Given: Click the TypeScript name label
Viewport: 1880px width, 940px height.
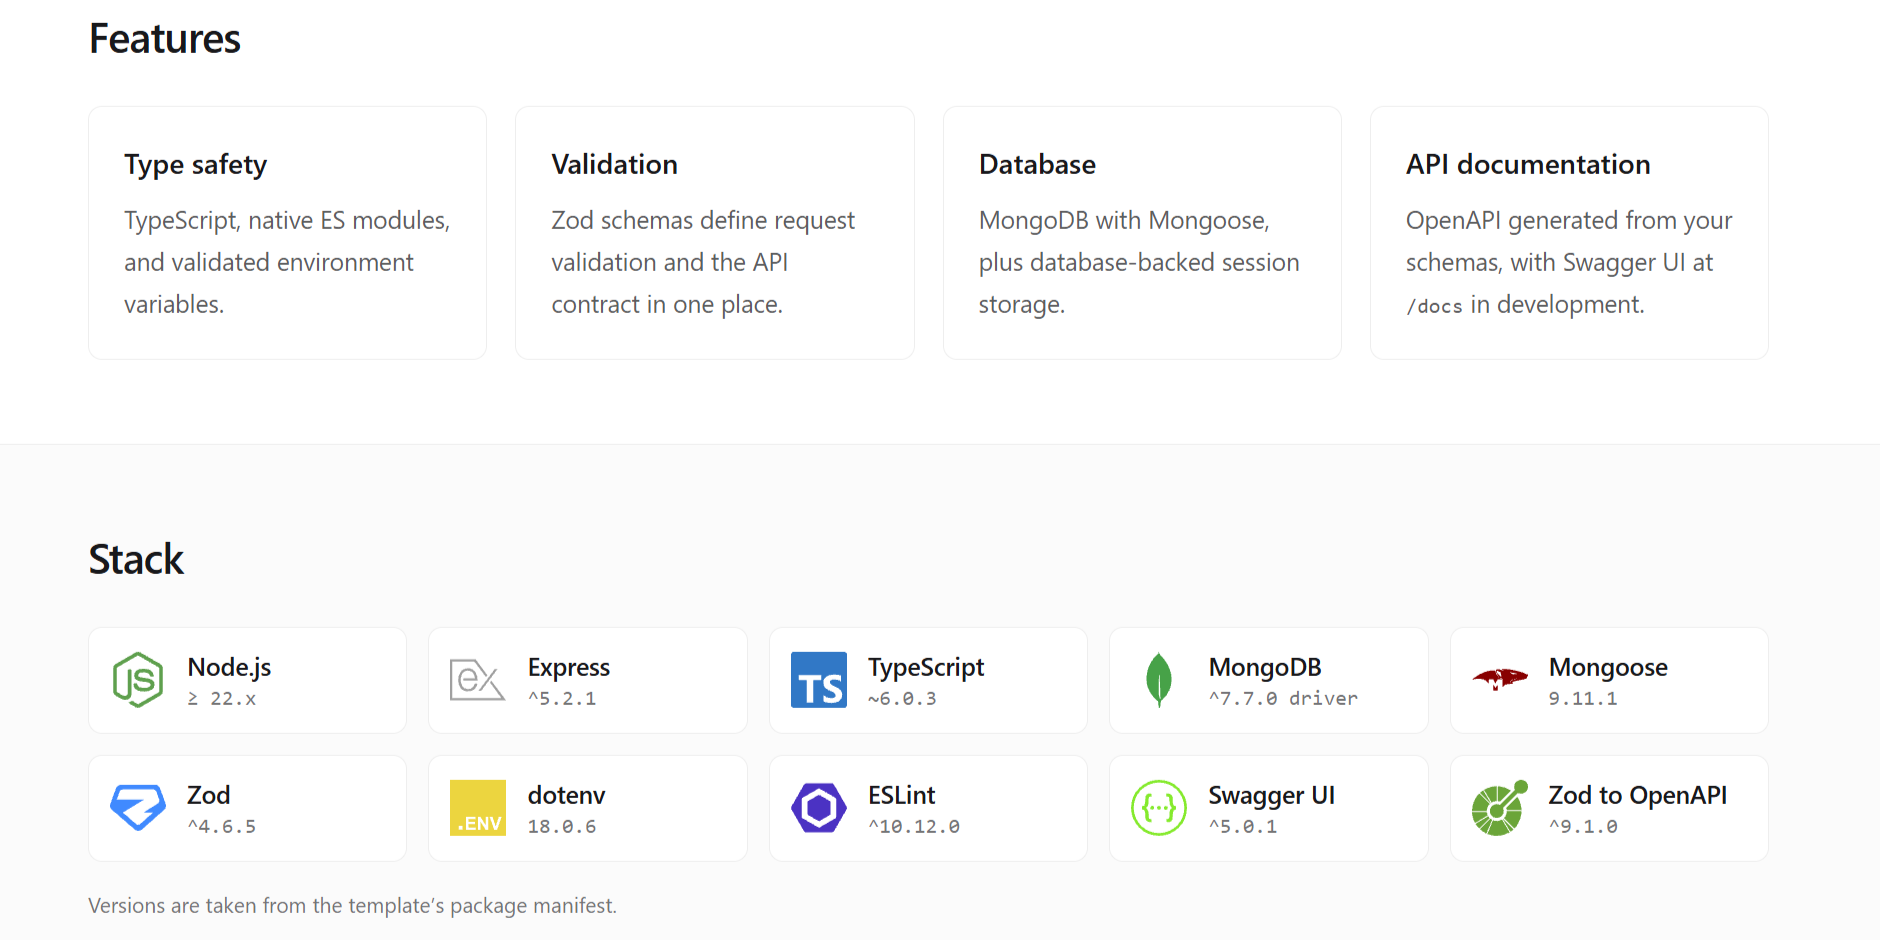Looking at the screenshot, I should click(926, 667).
